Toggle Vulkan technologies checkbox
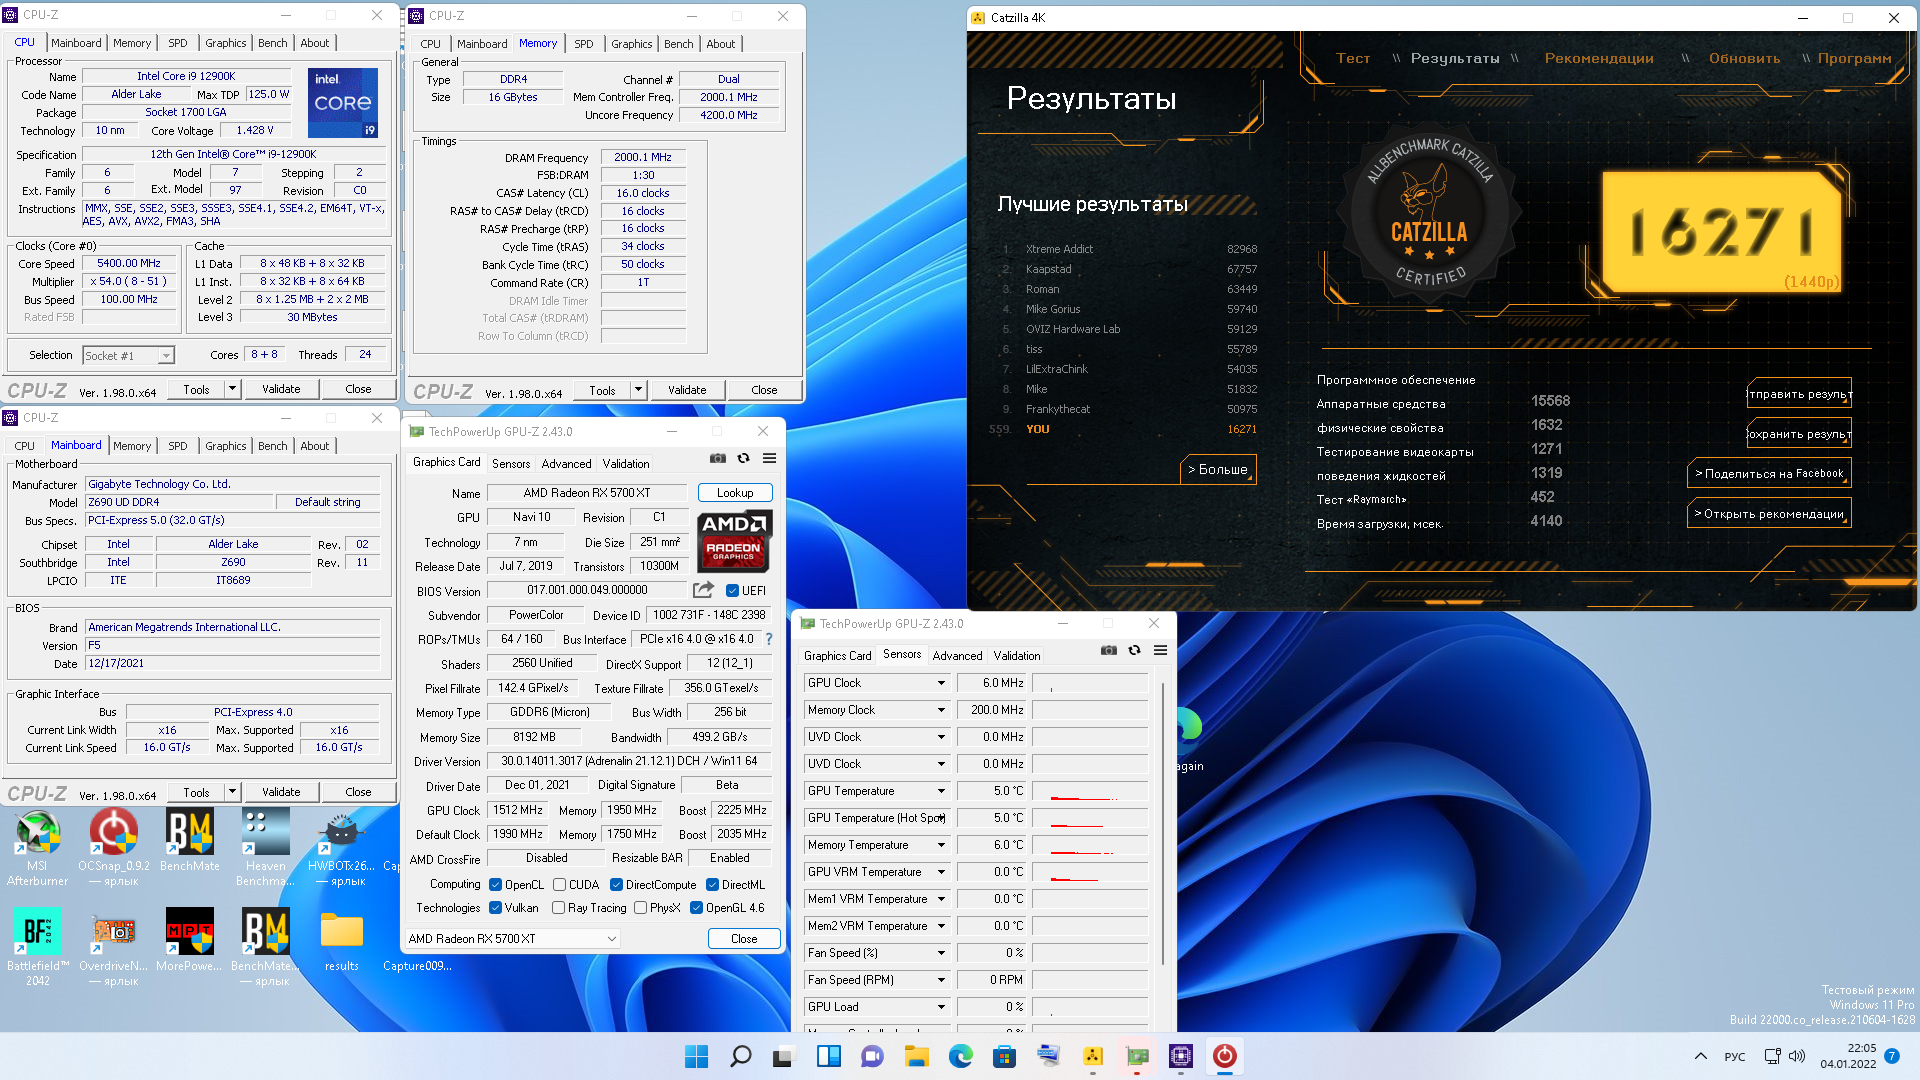This screenshot has height=1080, width=1920. coord(495,908)
